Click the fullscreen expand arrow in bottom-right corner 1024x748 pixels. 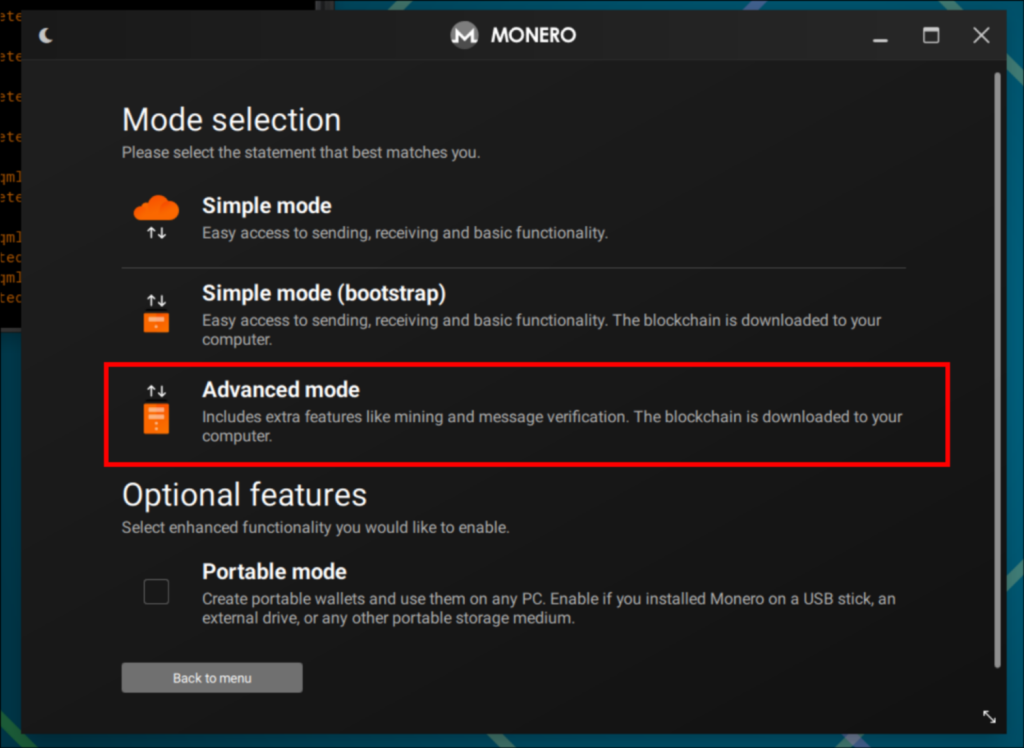coord(988,716)
